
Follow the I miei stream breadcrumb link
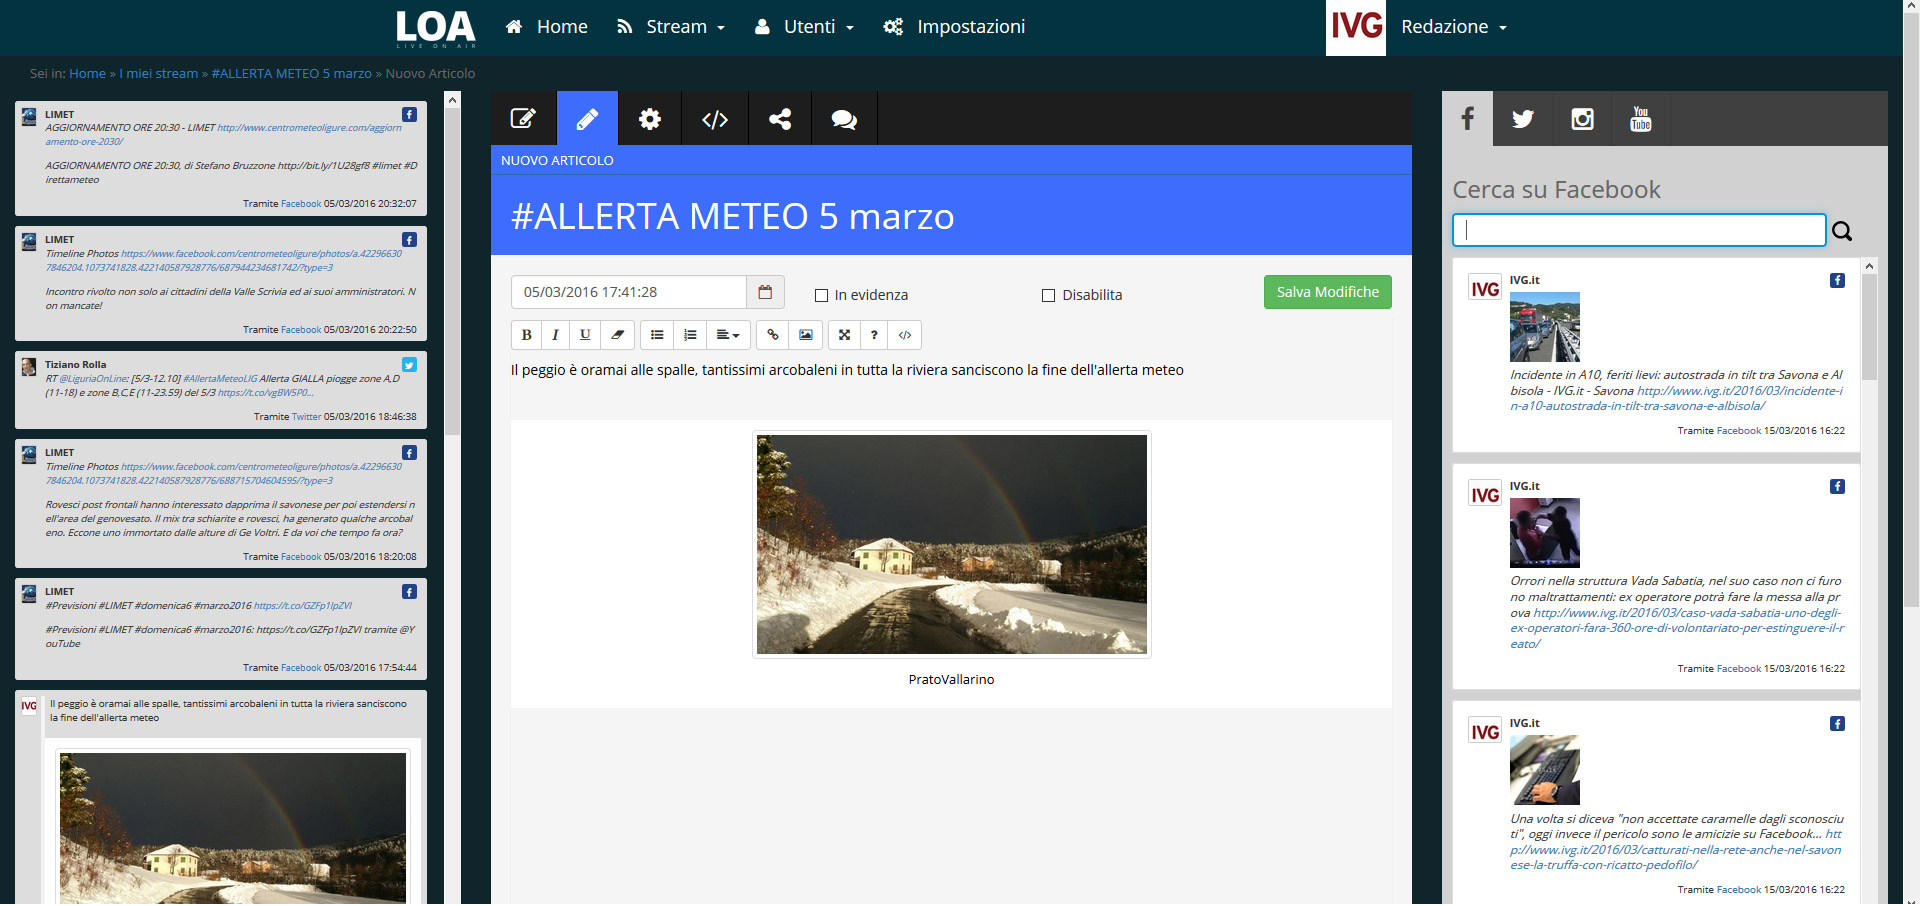(x=158, y=74)
